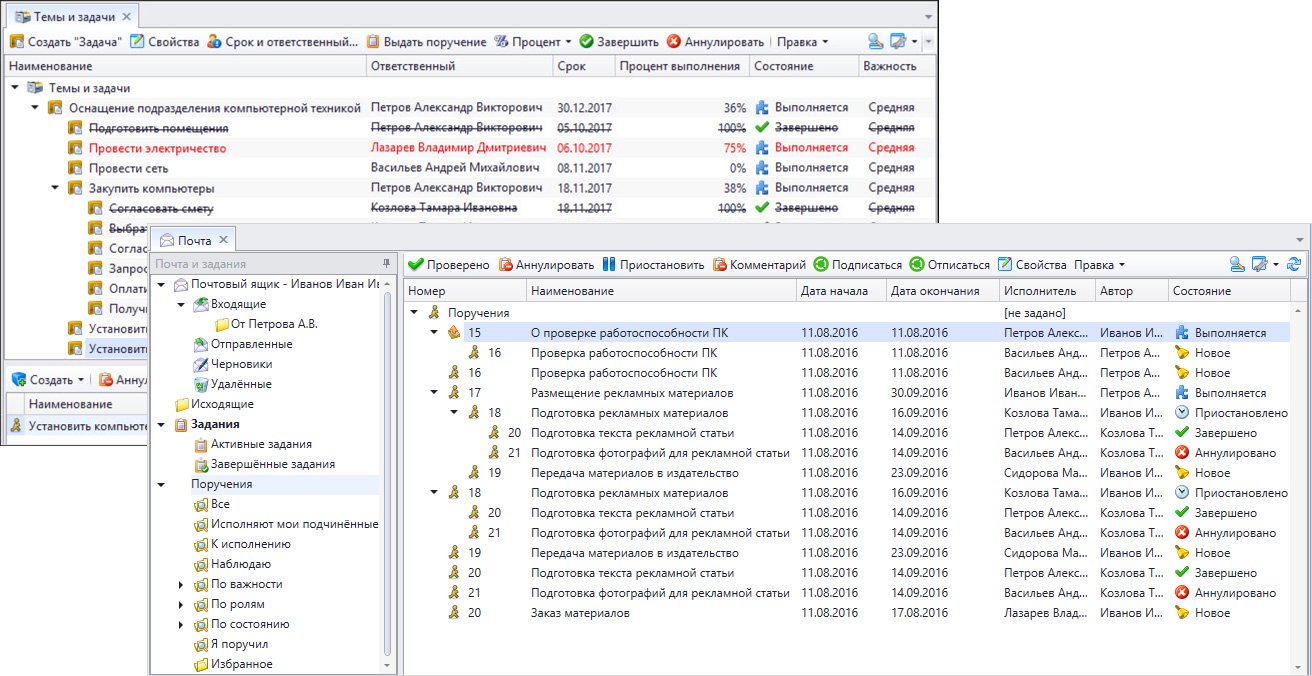Open the Правка menu in the Темы и задачи toolbar
Viewport: 1312px width, 676px height.
[802, 42]
